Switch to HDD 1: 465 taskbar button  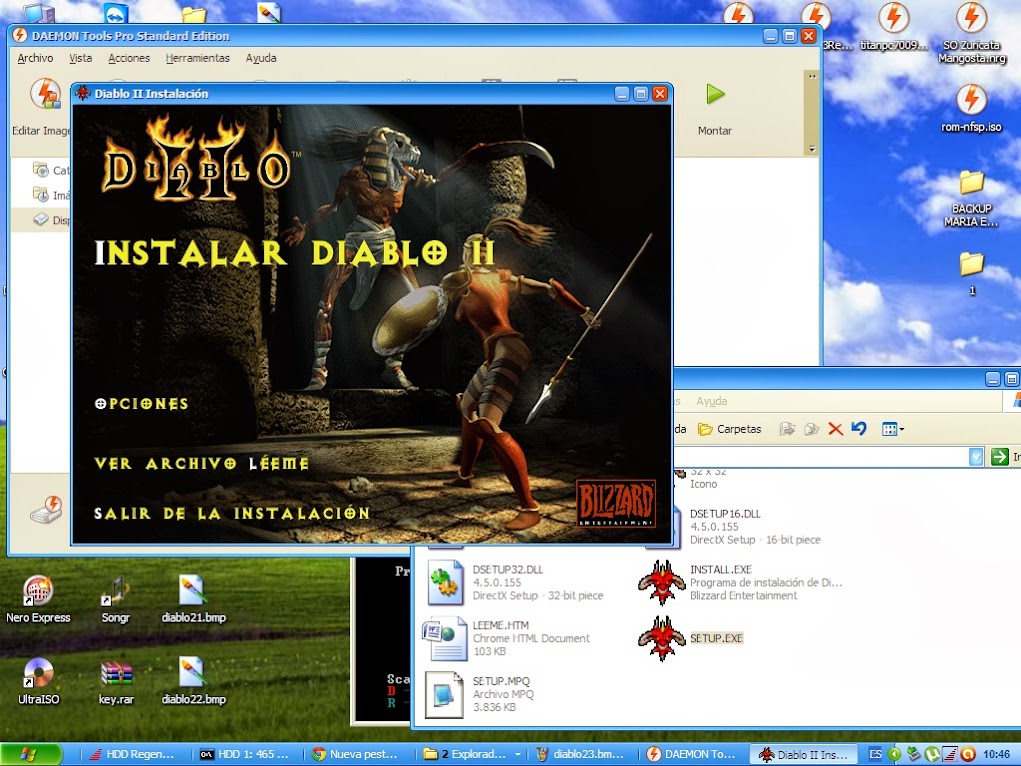pyautogui.click(x=247, y=754)
